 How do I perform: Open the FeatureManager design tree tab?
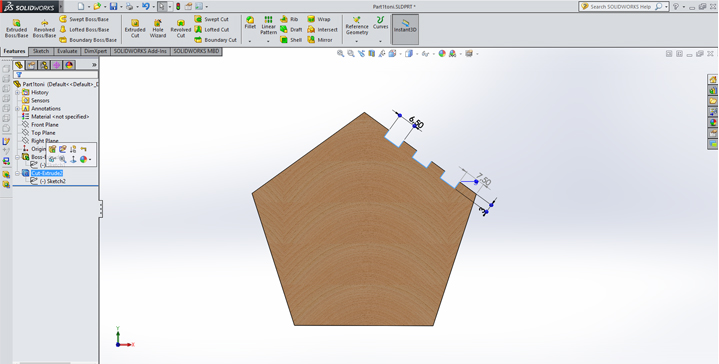coord(19,65)
